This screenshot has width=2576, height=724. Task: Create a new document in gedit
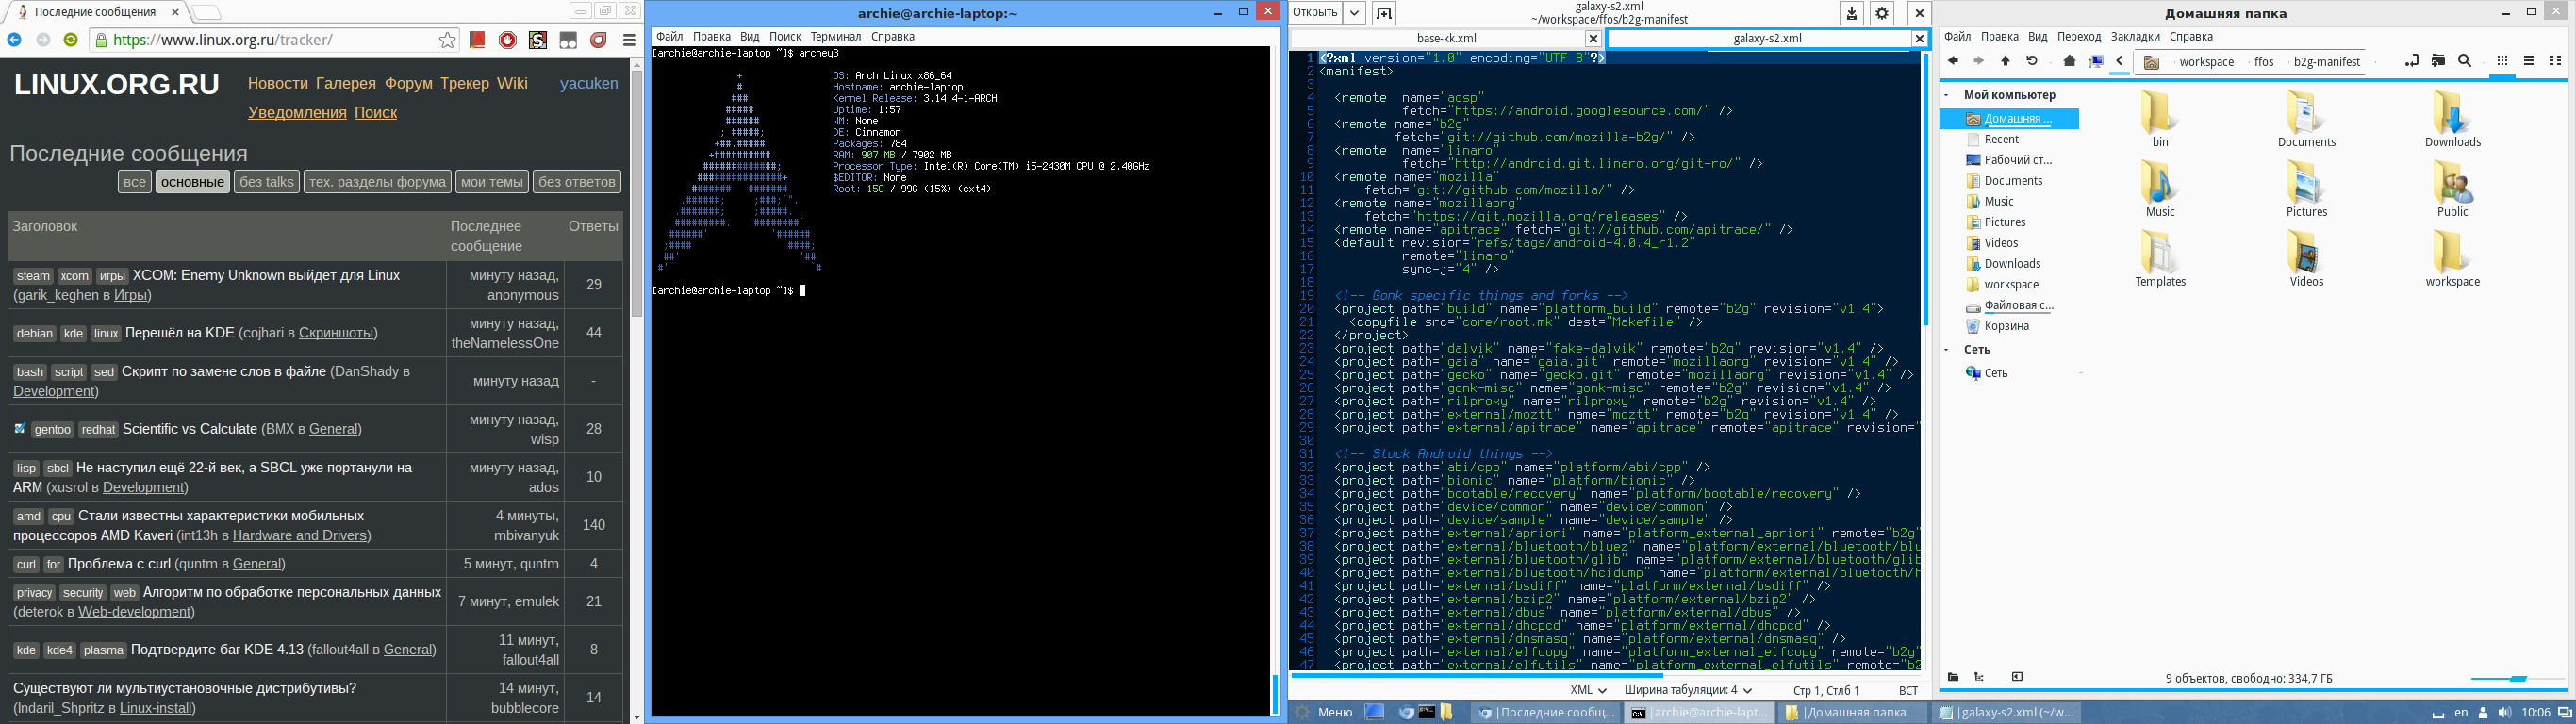(1384, 13)
